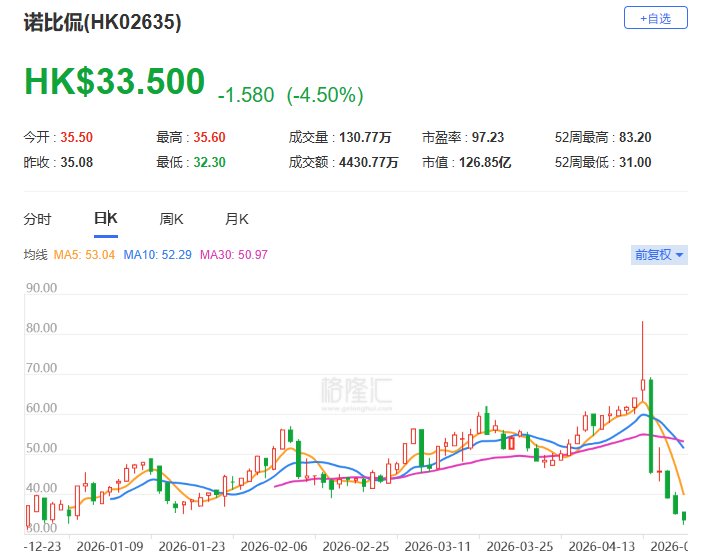Viewport: 705px width, 558px height.
Task: Click the 格隆汇 watermark logo on chart
Action: (x=357, y=392)
